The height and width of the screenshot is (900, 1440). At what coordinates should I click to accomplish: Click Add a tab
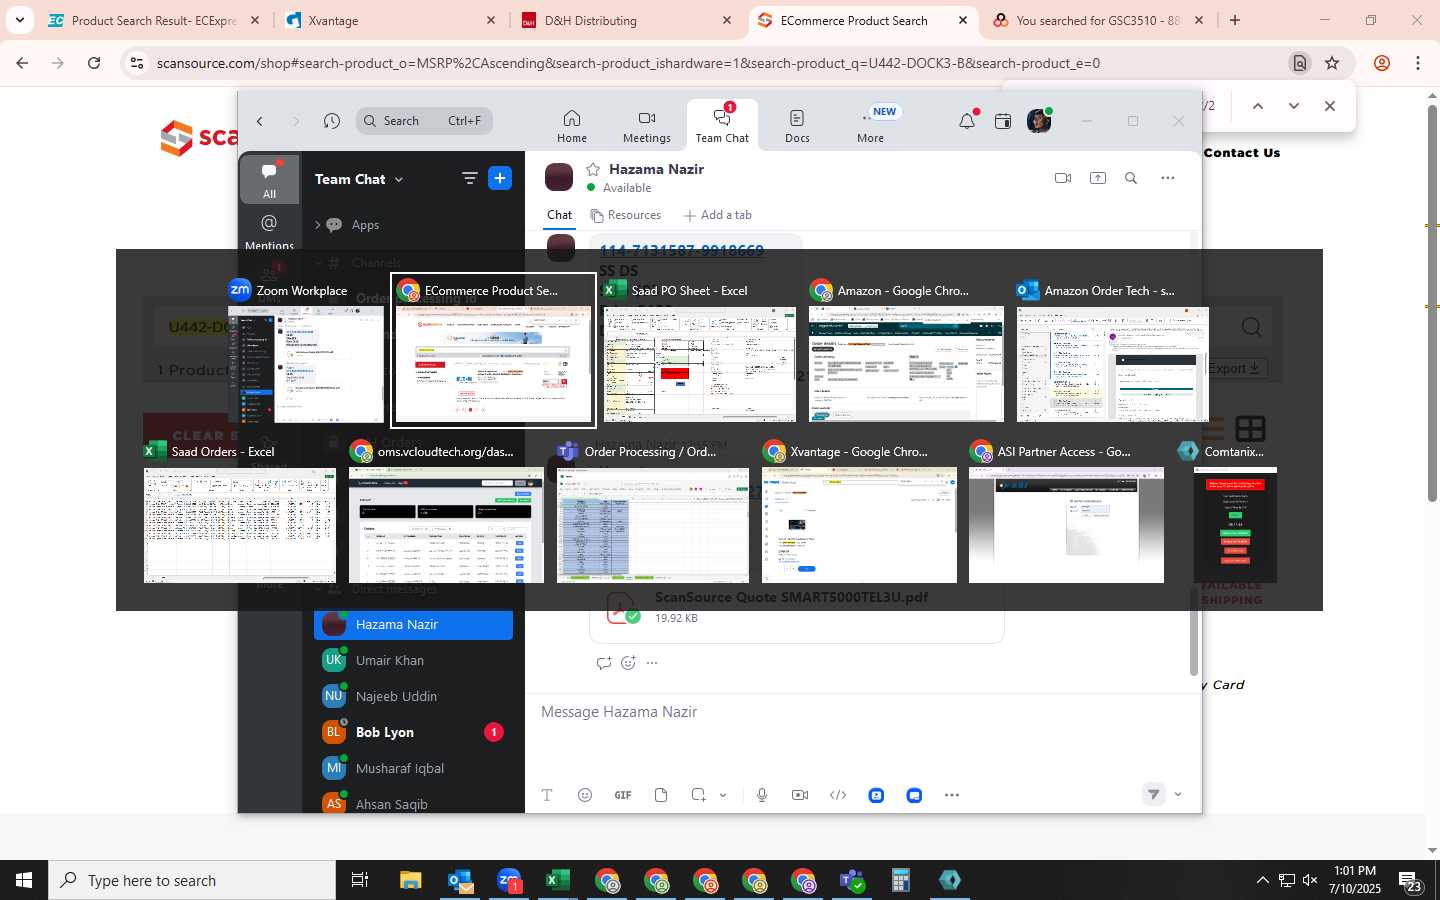718,215
